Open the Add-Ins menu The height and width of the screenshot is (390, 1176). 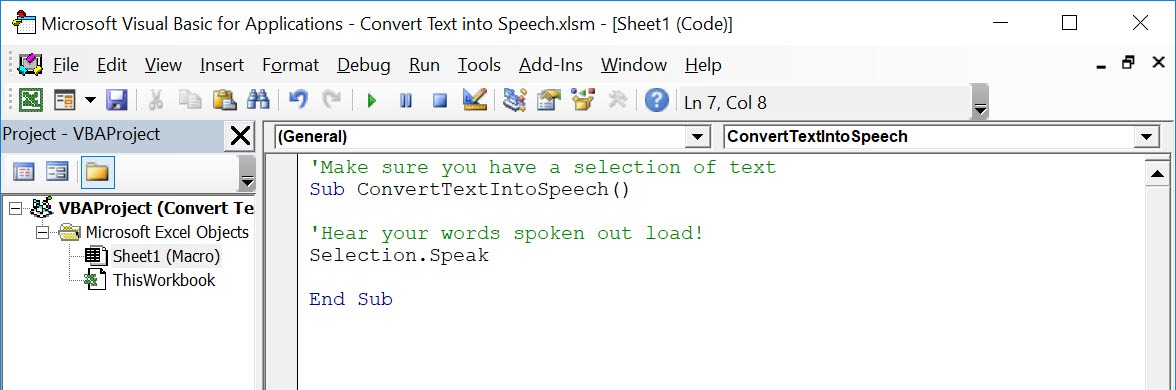click(x=550, y=65)
